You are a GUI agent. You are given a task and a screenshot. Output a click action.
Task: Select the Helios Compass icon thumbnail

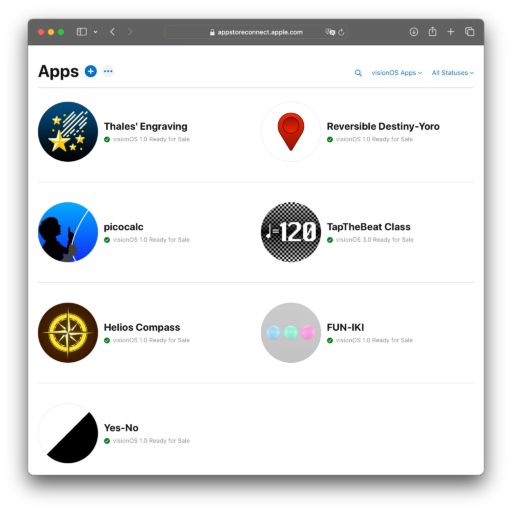68,333
